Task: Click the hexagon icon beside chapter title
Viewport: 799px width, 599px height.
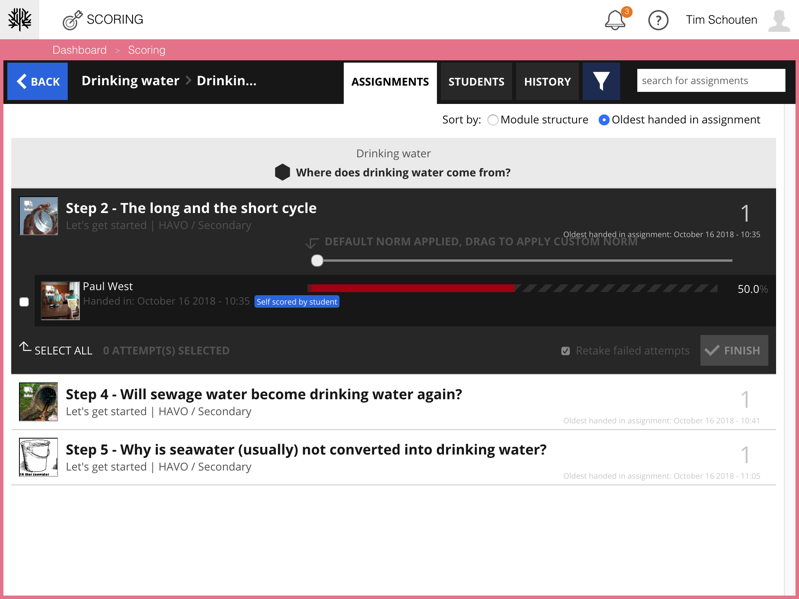Action: (x=283, y=172)
